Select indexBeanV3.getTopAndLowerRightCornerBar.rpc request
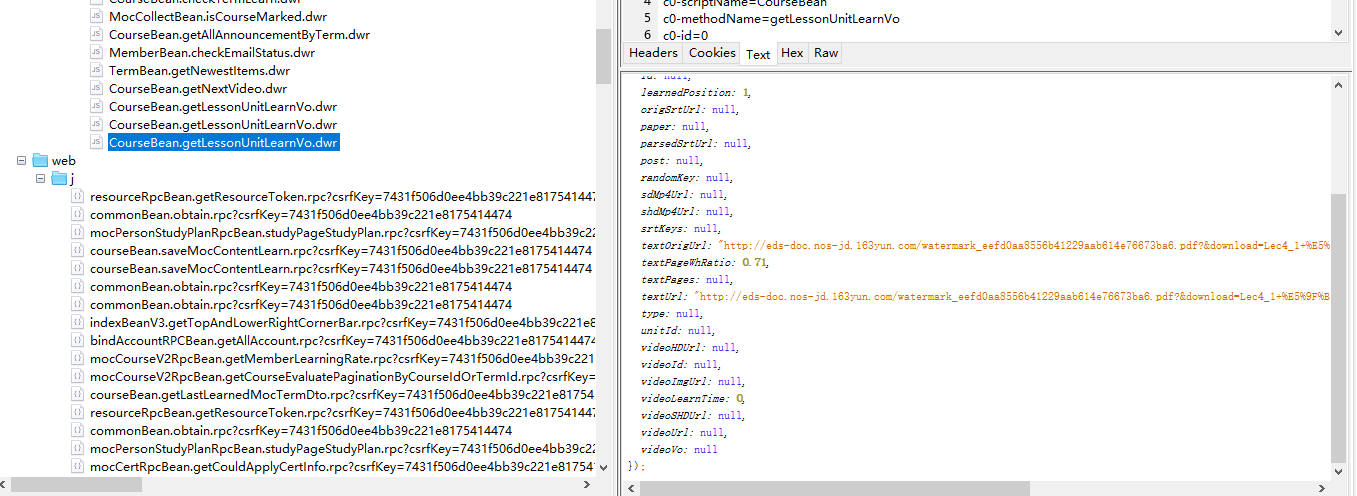 (342, 322)
